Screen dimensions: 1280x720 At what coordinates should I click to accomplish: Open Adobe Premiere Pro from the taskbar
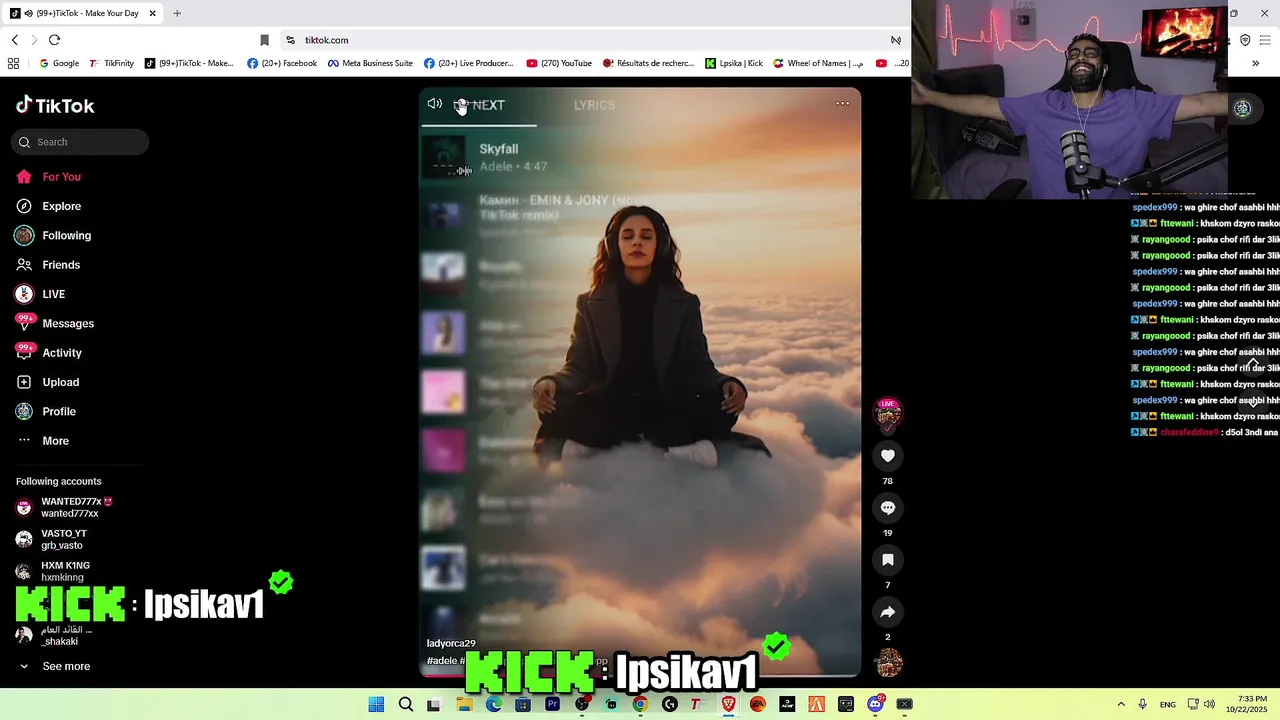[x=552, y=704]
